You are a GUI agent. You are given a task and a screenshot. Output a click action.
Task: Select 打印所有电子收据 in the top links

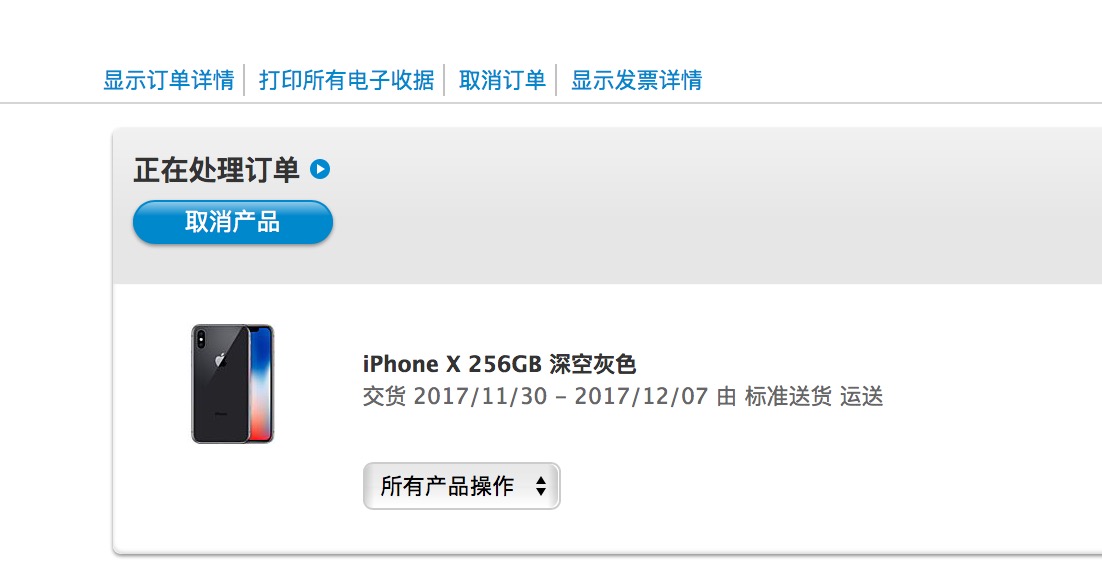click(346, 80)
